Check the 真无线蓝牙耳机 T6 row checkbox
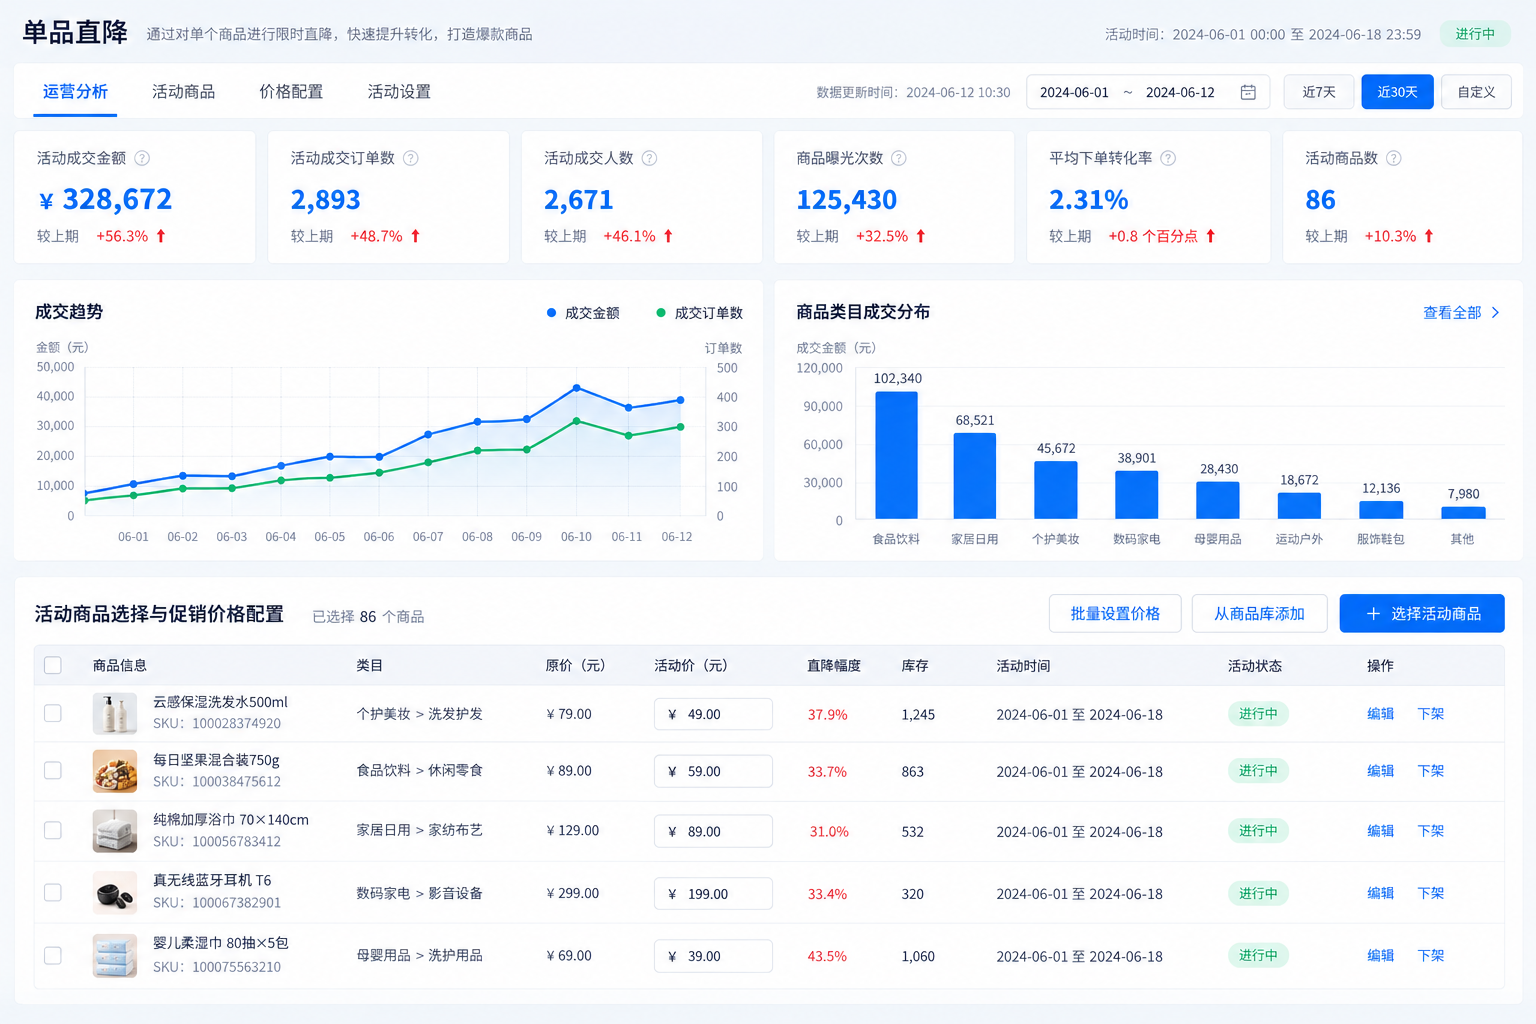 tap(53, 893)
